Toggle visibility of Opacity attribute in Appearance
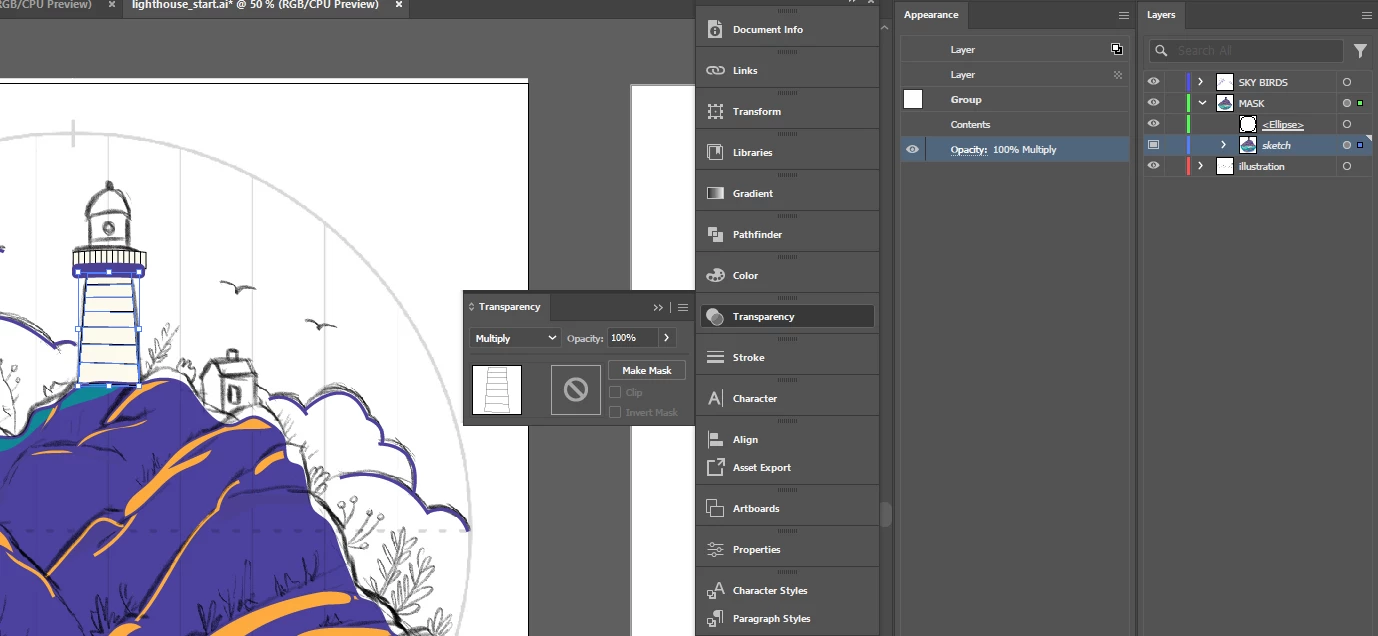This screenshot has height=636, width=1378. [x=912, y=150]
